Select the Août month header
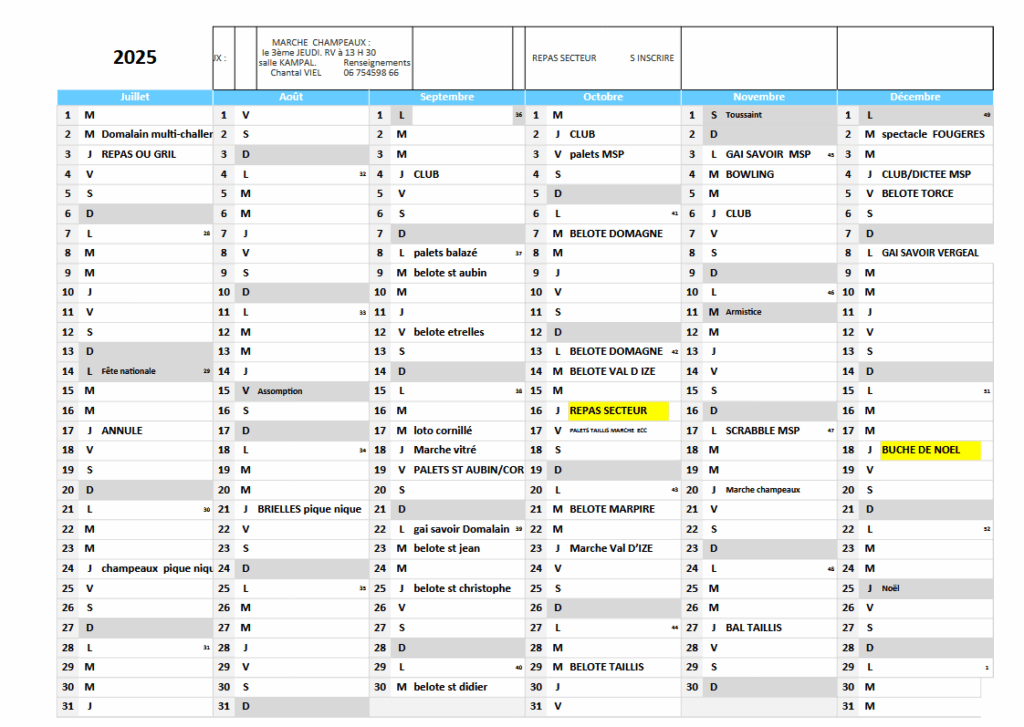Image resolution: width=1024 pixels, height=727 pixels. coord(291,97)
